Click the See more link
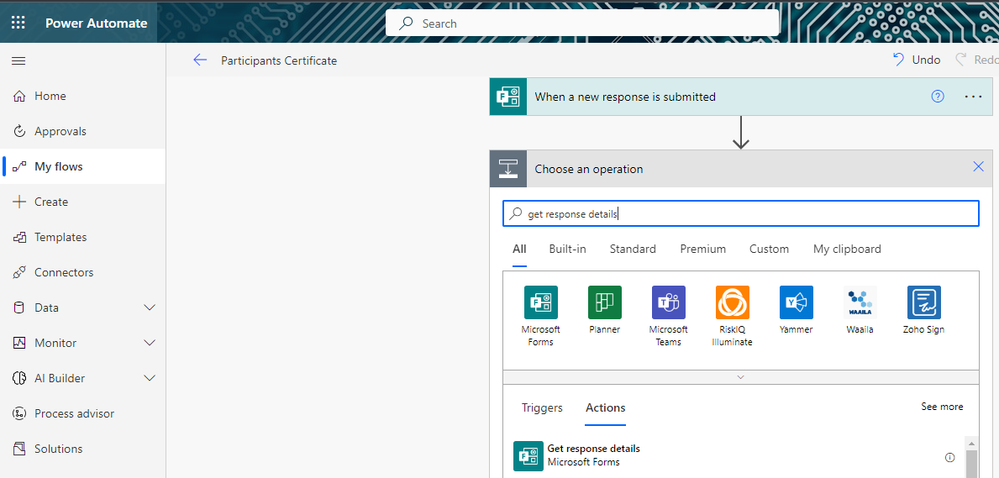 pos(942,407)
